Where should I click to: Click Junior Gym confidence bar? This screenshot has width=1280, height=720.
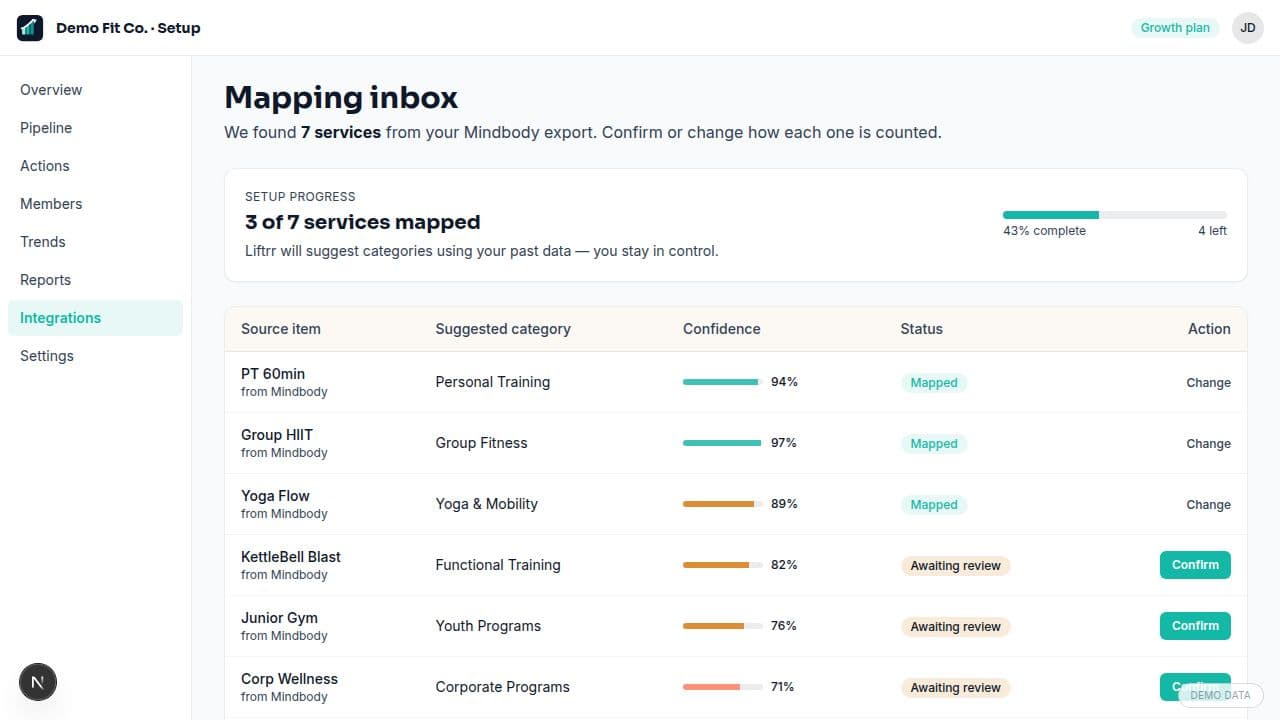722,626
